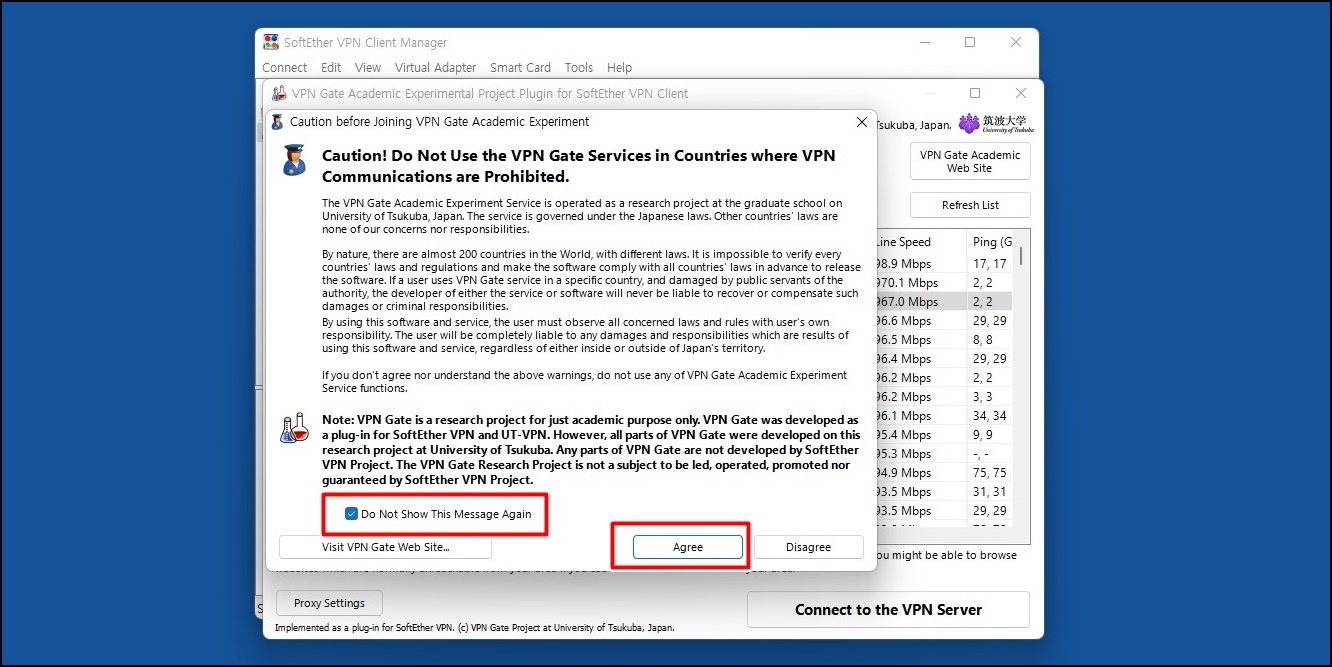
Task: Click the laboratory flask note icon
Action: pyautogui.click(x=294, y=428)
